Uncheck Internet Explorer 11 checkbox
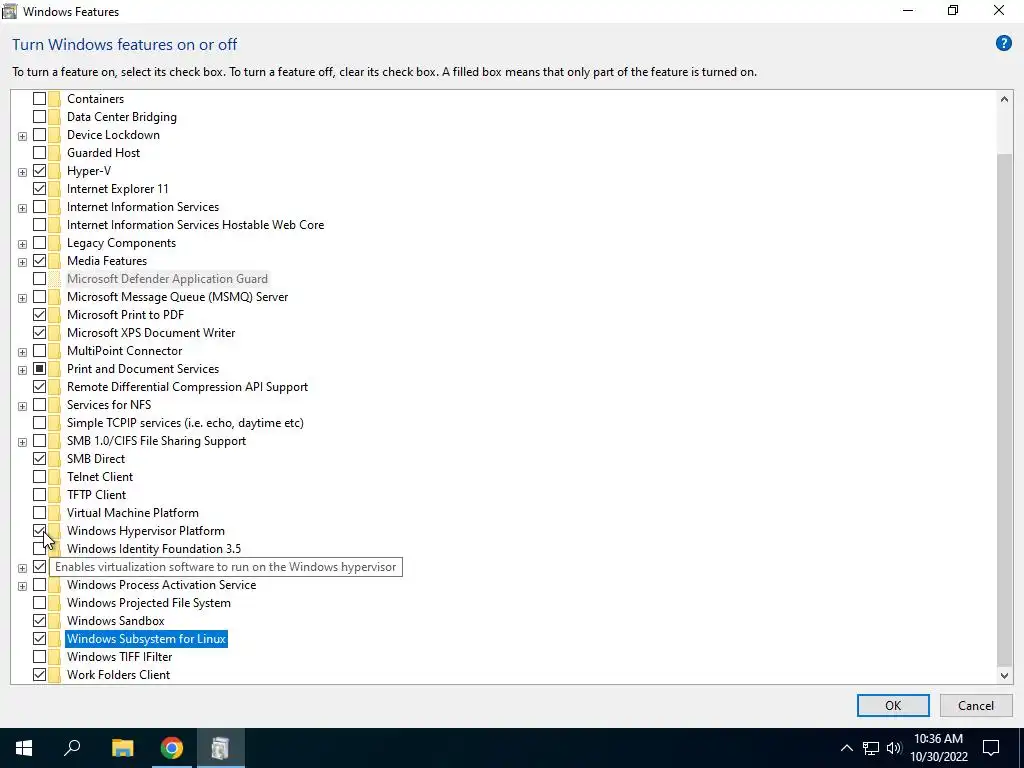Image resolution: width=1024 pixels, height=768 pixels. 39,189
